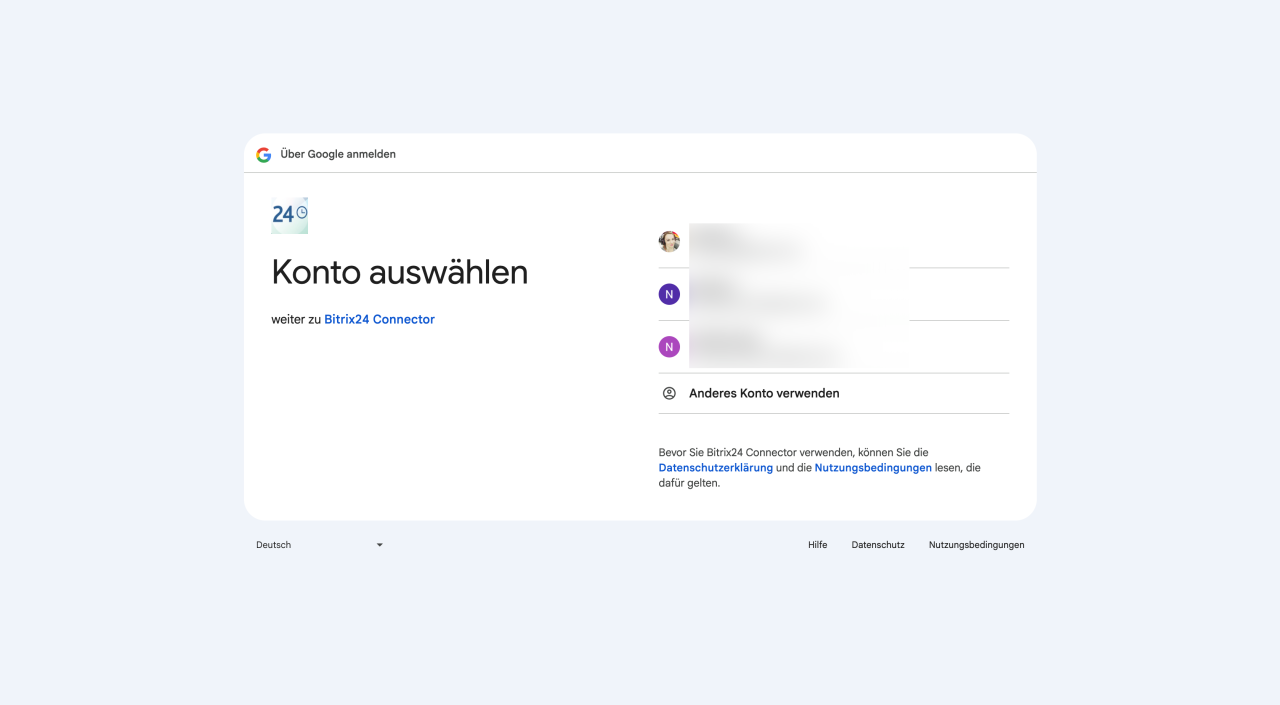Expand the Deutsch language dropdown
1280x705 pixels.
click(x=320, y=545)
